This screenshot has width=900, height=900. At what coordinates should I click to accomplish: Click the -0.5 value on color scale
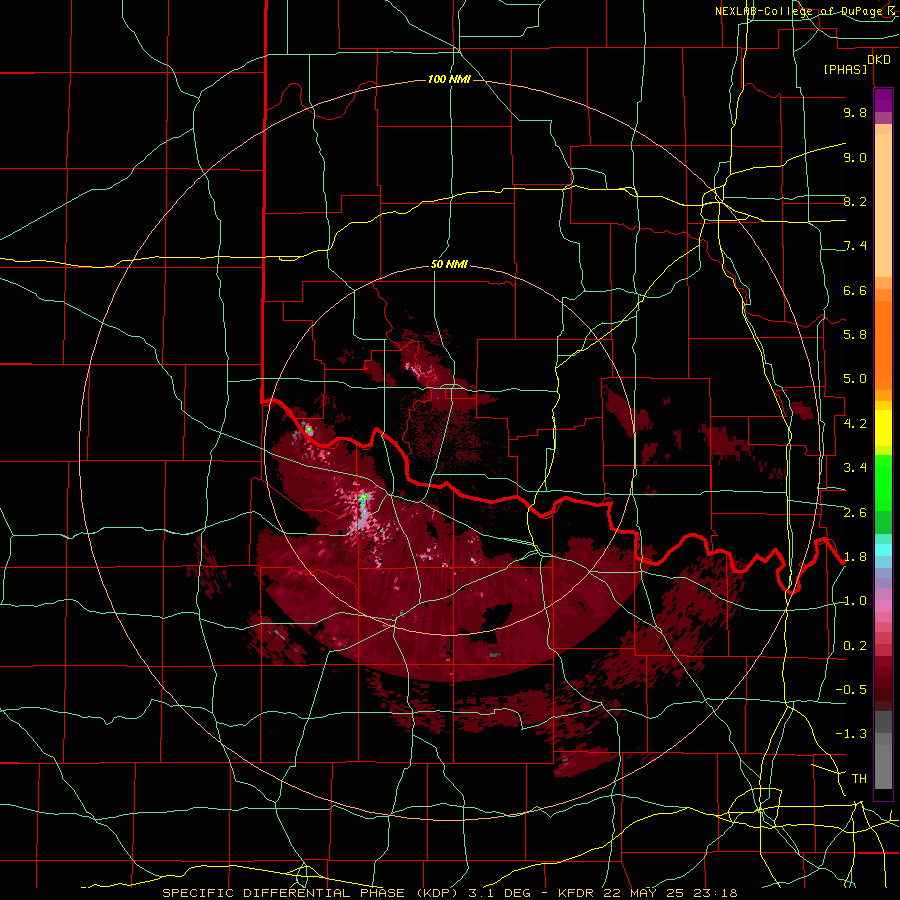pos(851,690)
